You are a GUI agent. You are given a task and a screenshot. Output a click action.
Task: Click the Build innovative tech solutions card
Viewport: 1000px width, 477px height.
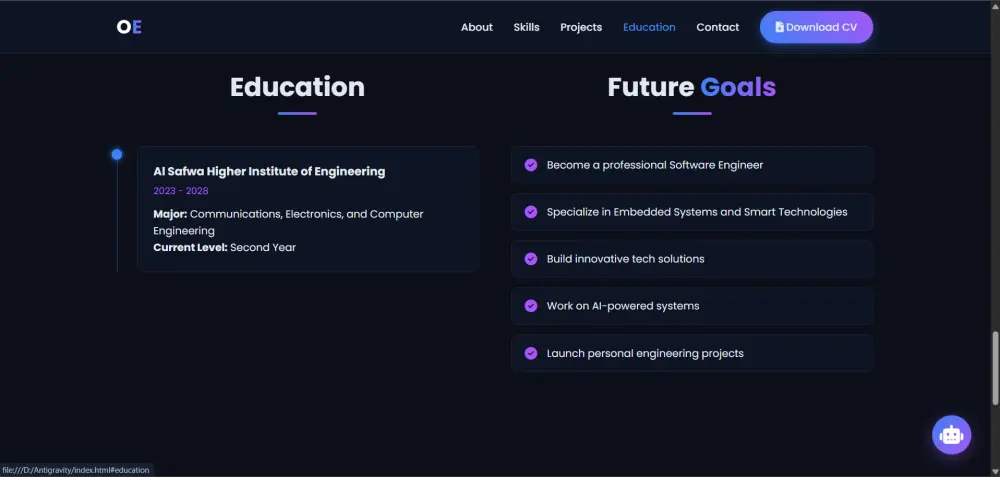click(691, 259)
